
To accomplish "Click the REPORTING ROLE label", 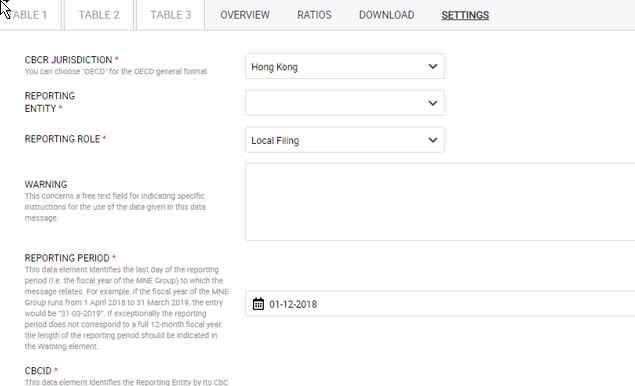I will click(62, 139).
